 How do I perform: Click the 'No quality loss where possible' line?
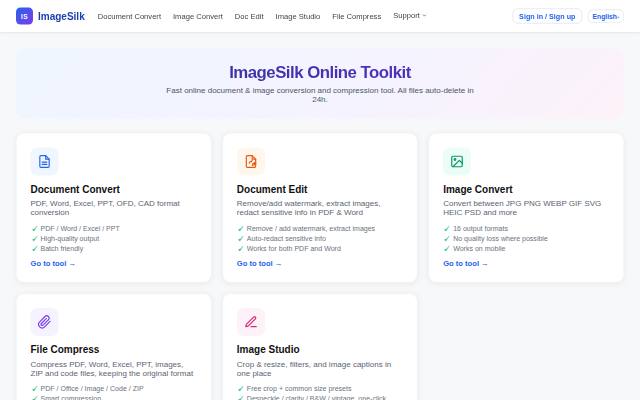[x=496, y=239]
